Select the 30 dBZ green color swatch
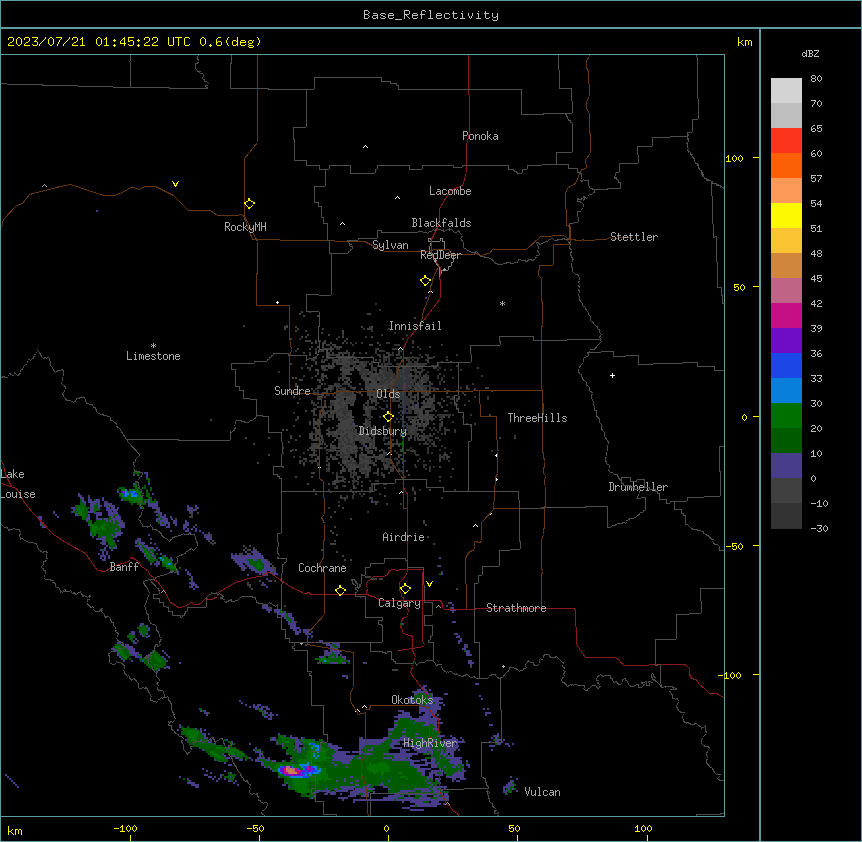 point(786,416)
